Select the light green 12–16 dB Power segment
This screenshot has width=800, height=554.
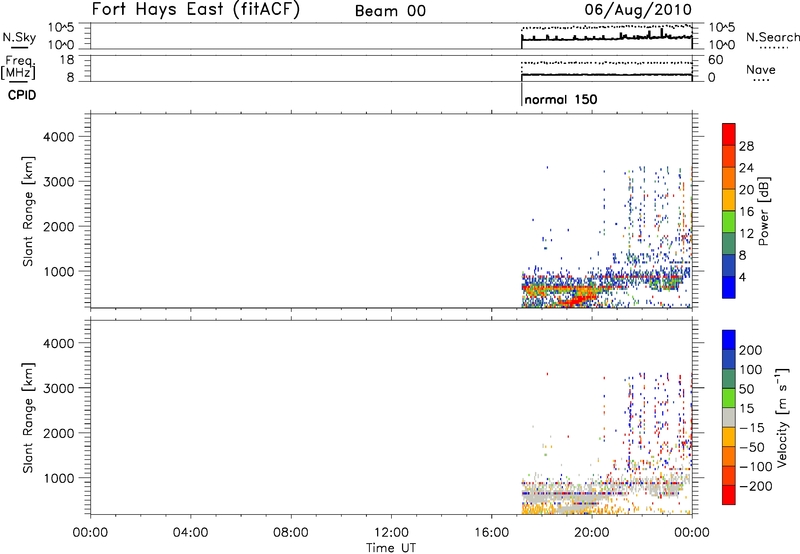[729, 222]
